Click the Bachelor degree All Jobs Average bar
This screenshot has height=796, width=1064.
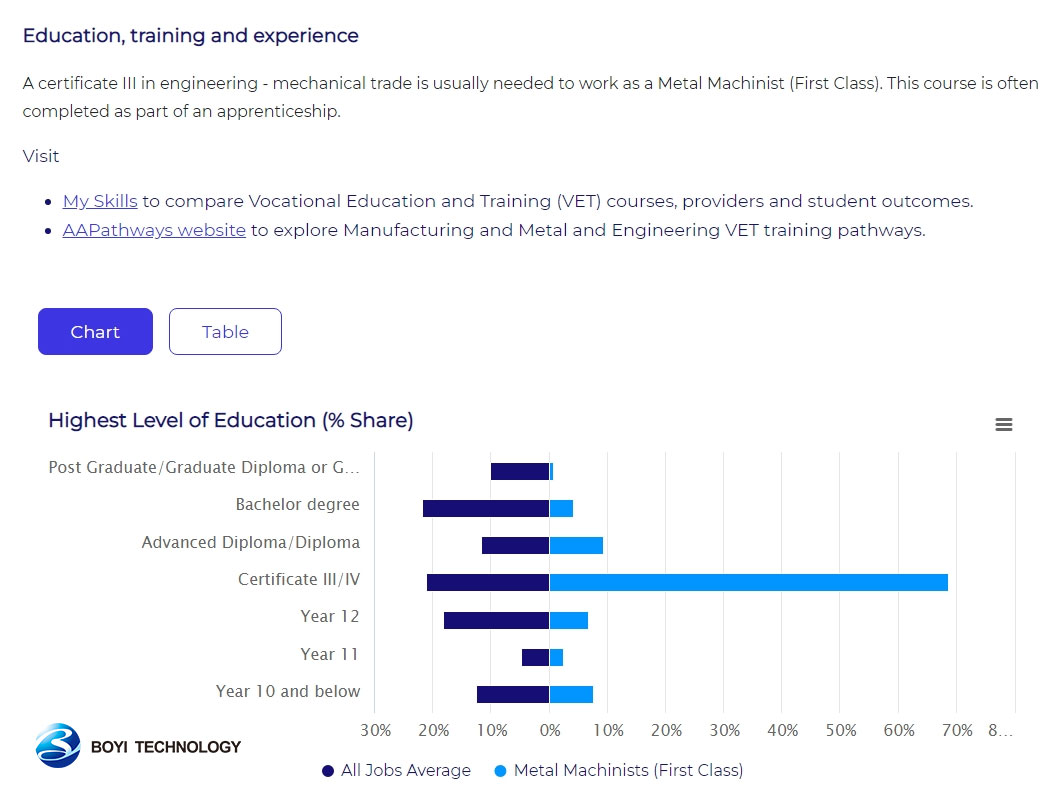coord(486,508)
